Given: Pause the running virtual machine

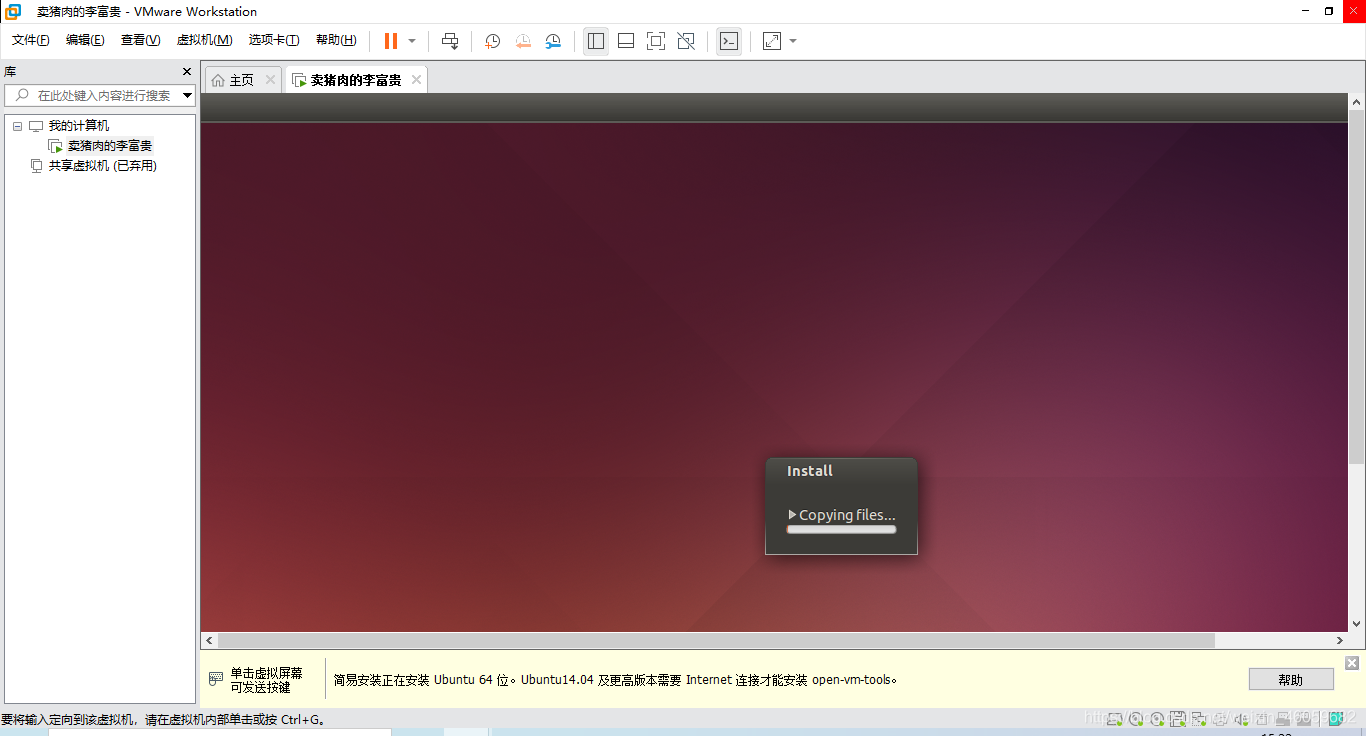Looking at the screenshot, I should click(390, 41).
